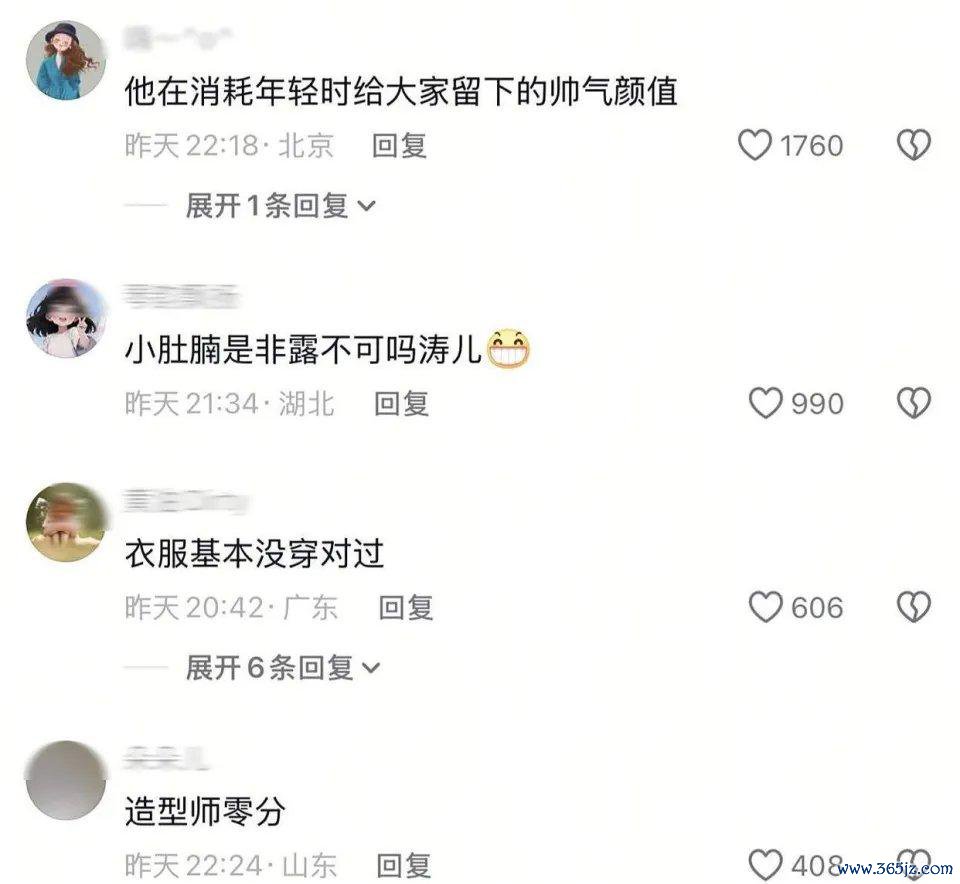
Task: Open avatar of girl in hat
Action: (66, 59)
